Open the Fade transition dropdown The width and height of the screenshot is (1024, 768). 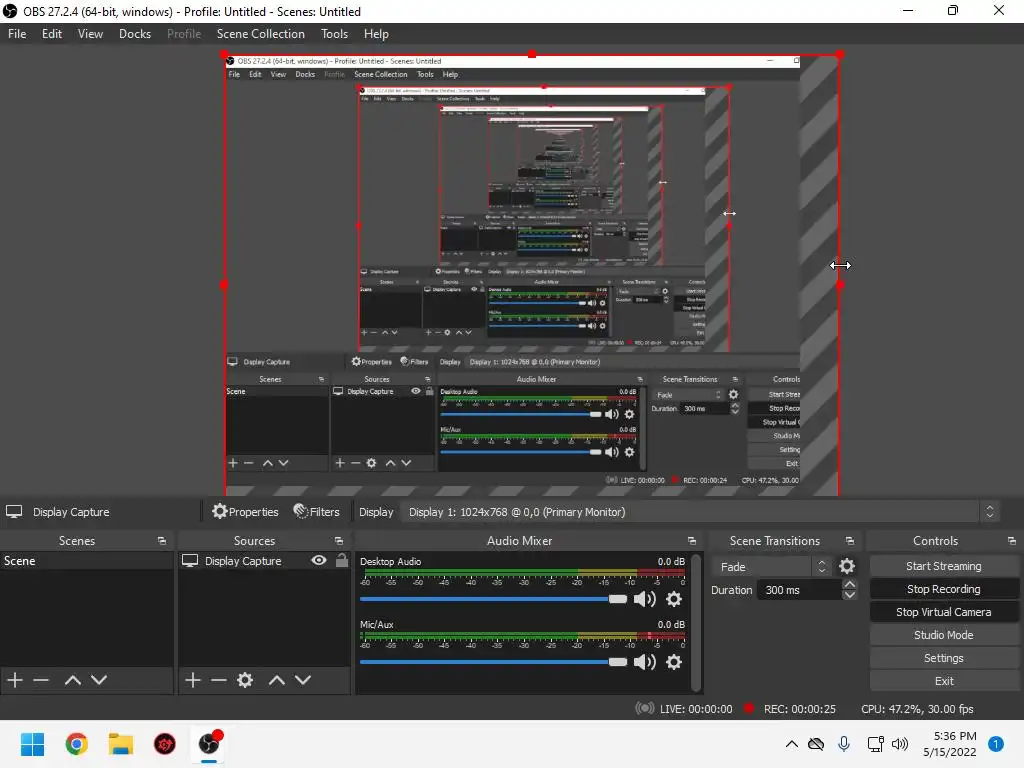[x=771, y=567]
